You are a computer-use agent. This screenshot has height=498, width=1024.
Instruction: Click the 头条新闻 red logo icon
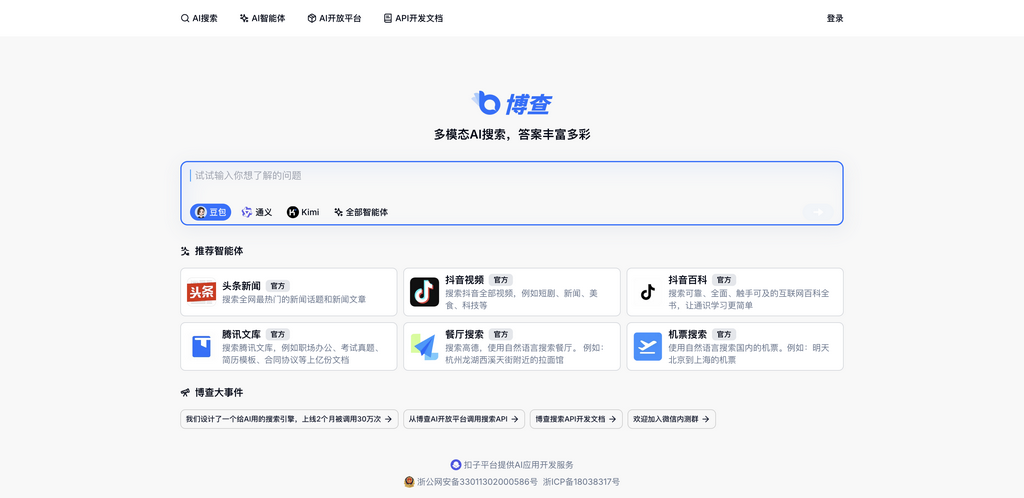pyautogui.click(x=201, y=292)
